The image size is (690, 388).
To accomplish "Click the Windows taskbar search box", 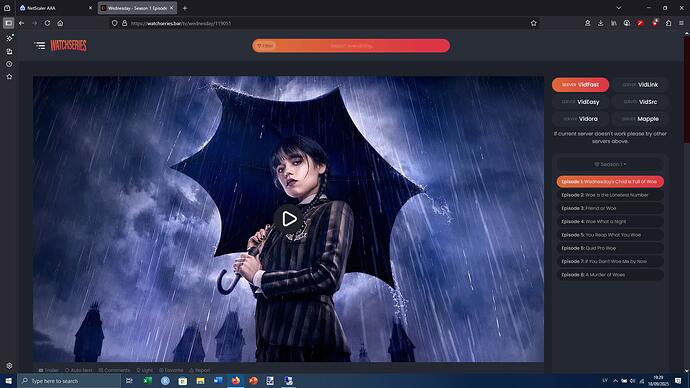I will coord(69,381).
